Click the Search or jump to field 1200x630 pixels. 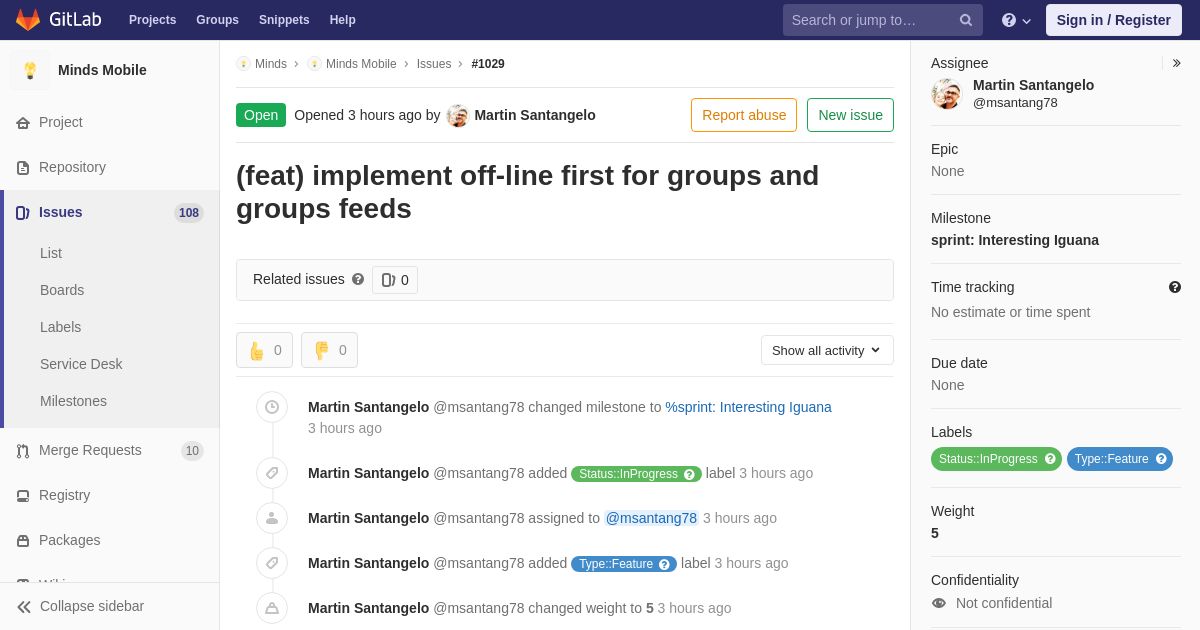point(870,20)
